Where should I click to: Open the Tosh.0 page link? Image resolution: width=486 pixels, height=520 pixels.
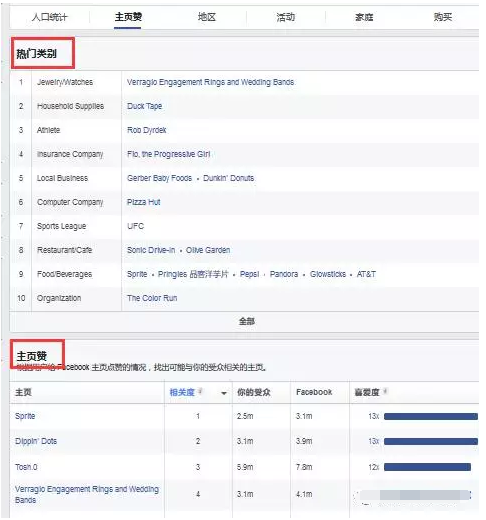coord(26,467)
